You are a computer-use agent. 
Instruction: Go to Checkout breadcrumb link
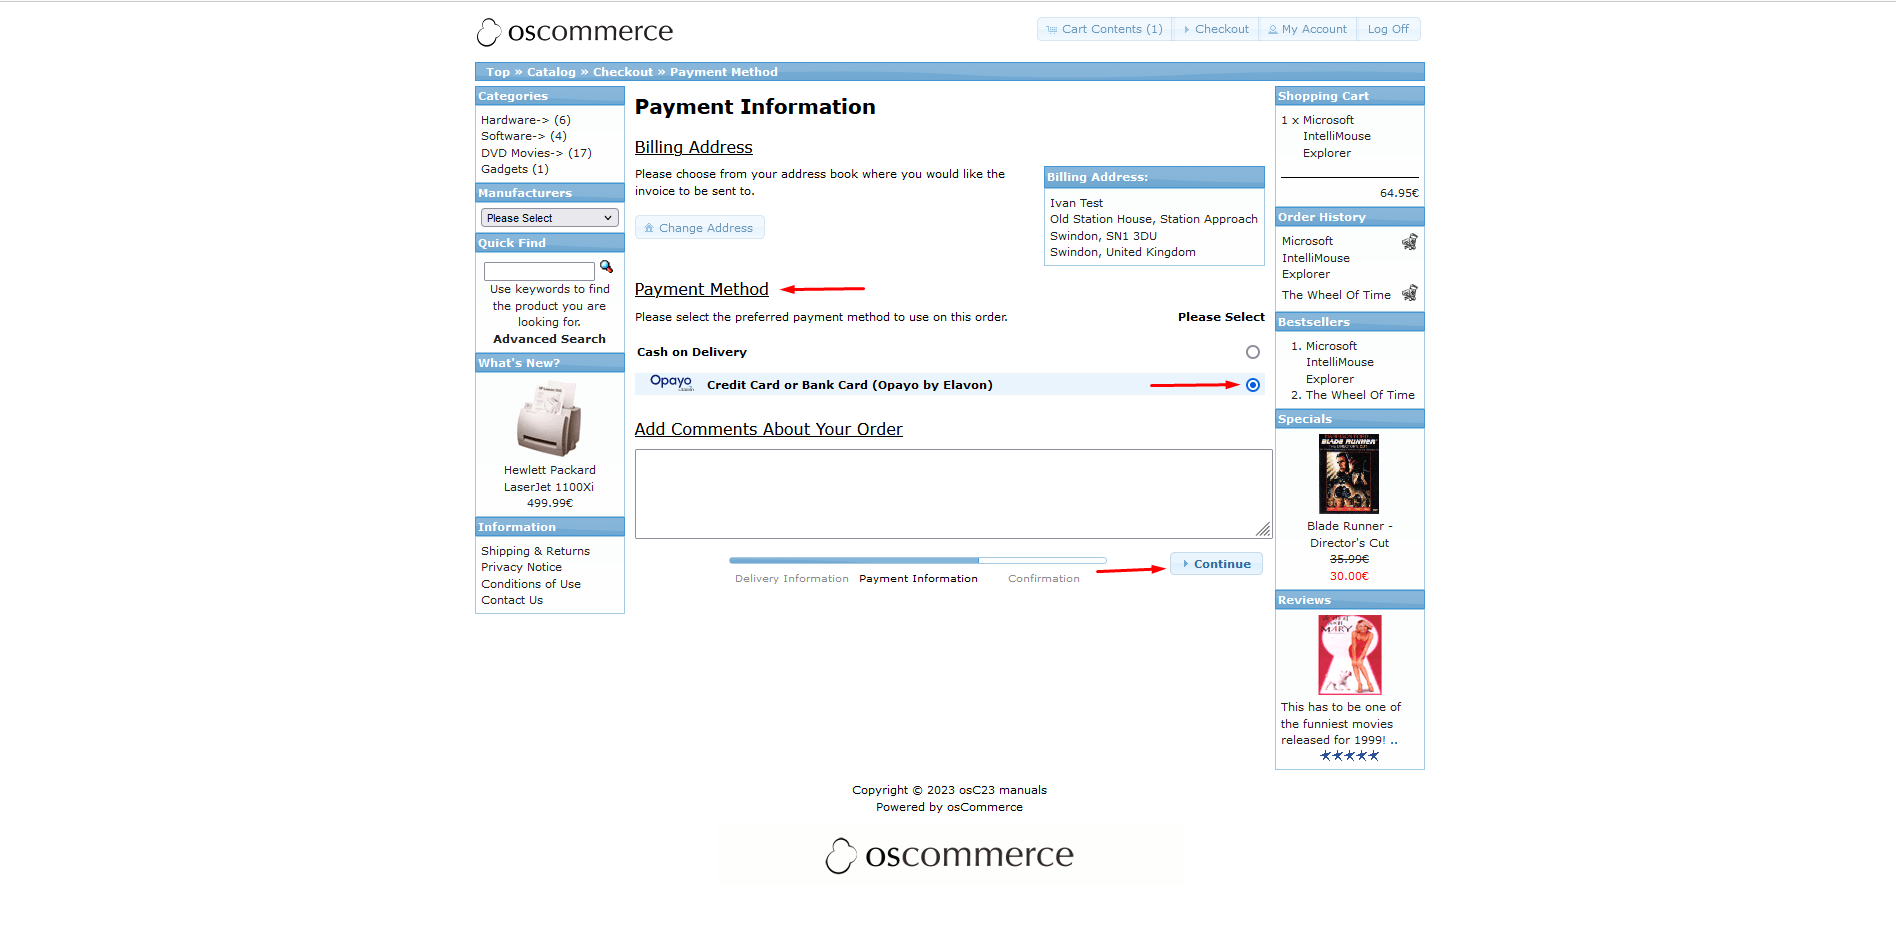pyautogui.click(x=623, y=72)
